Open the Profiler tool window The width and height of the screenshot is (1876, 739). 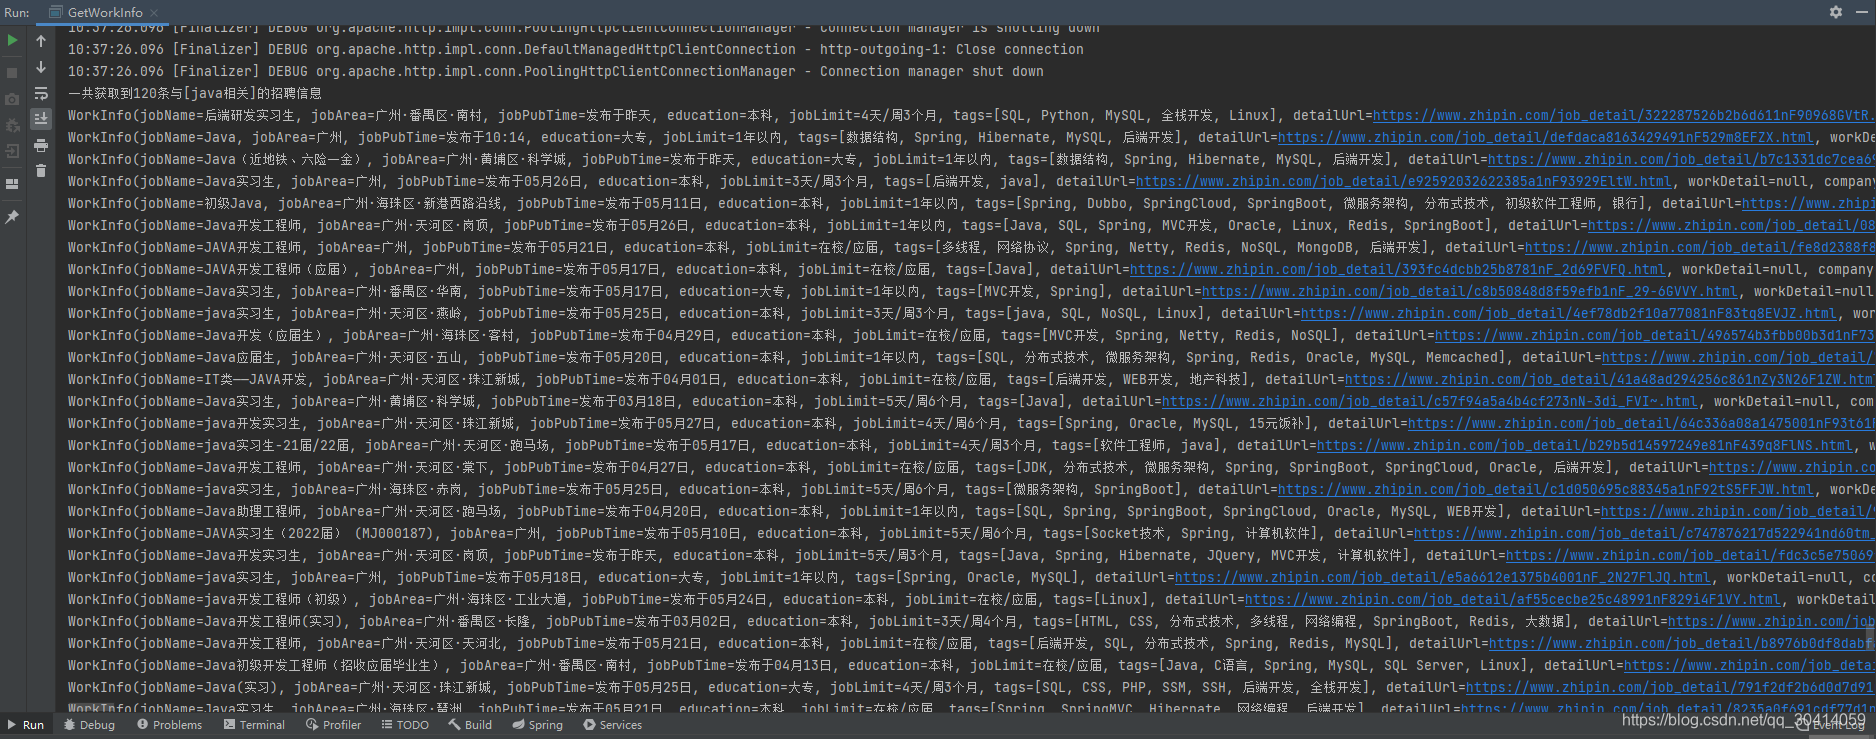coord(333,725)
